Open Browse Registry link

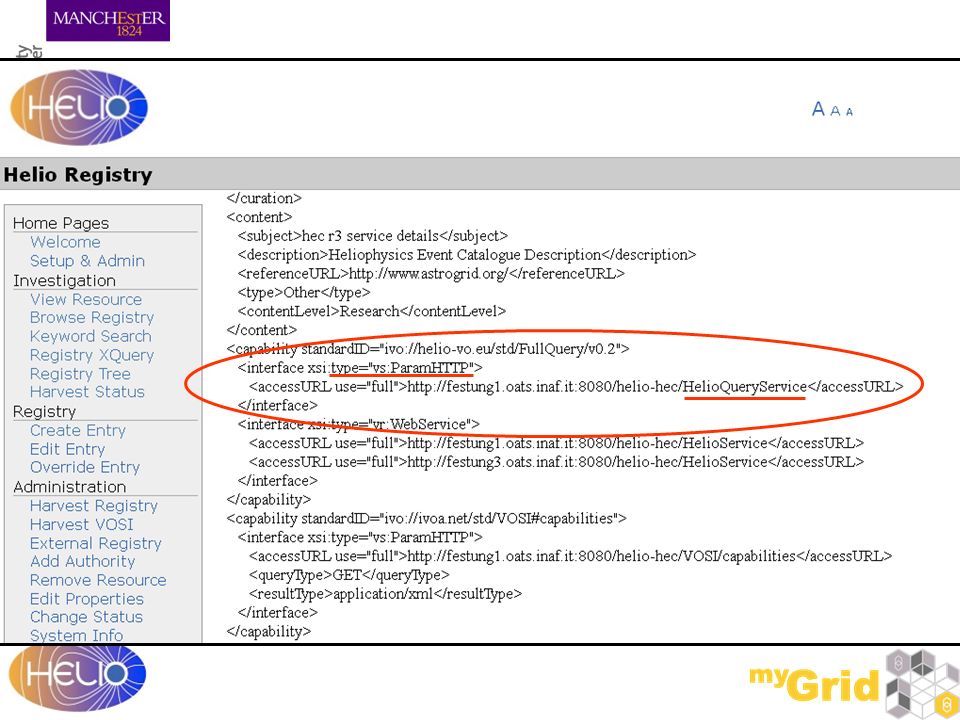click(x=92, y=318)
